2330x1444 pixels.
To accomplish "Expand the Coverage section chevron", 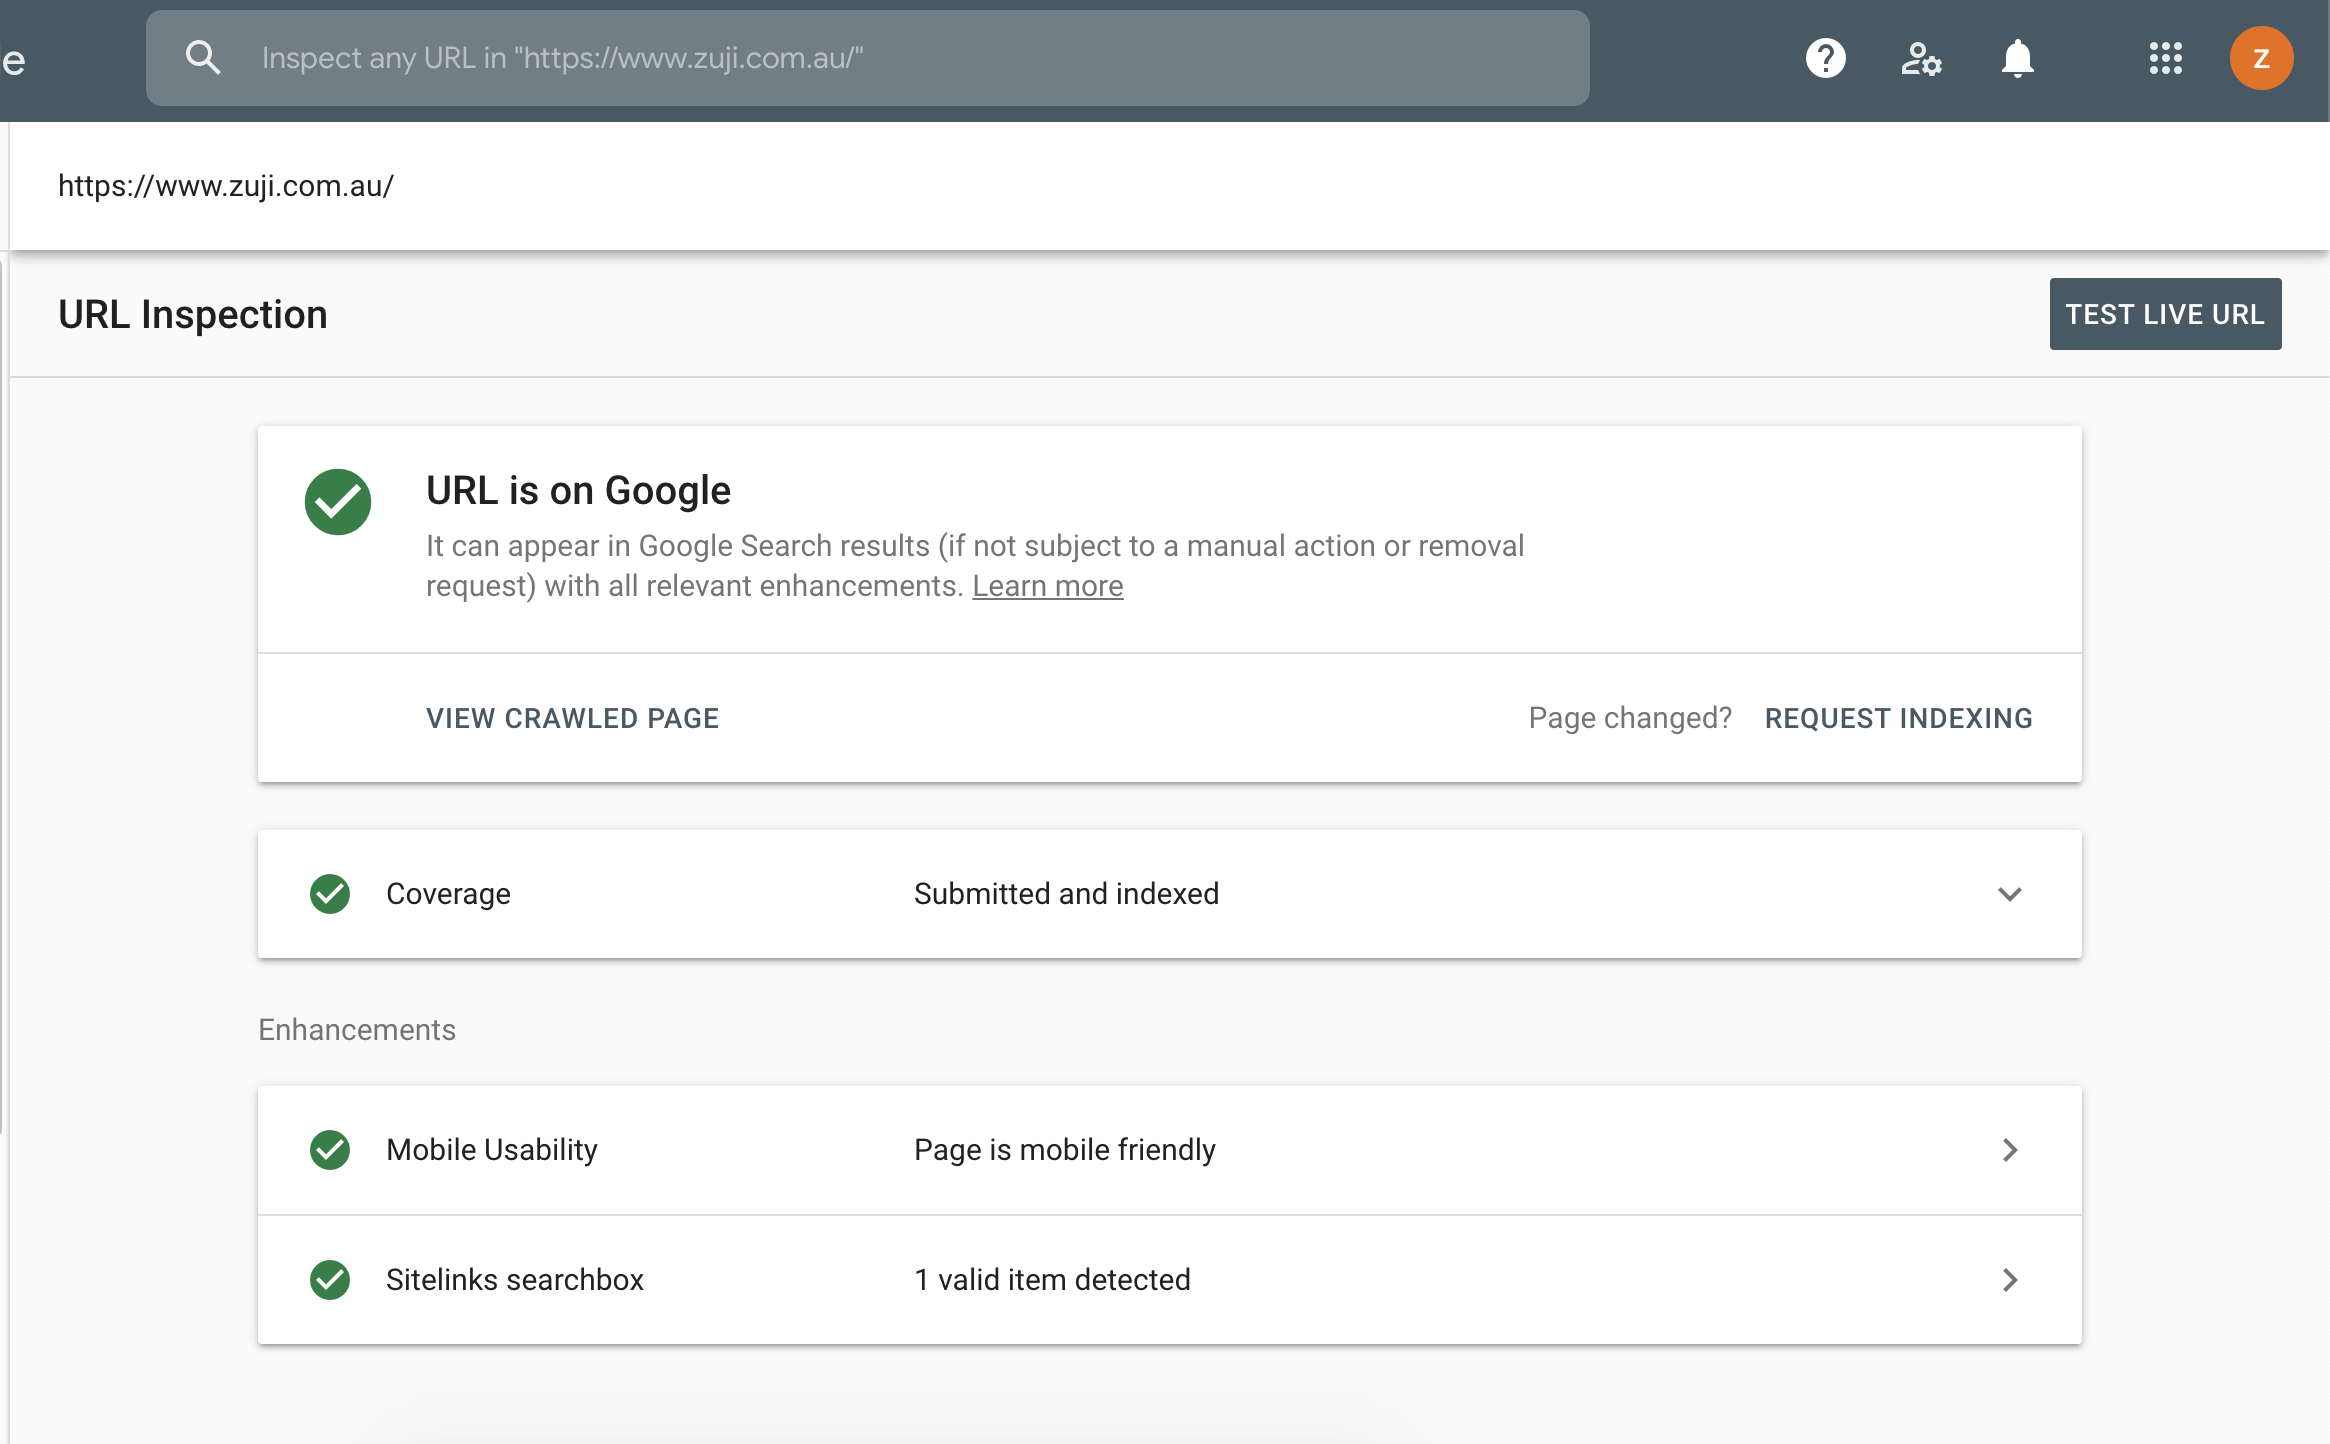I will pyautogui.click(x=2010, y=894).
